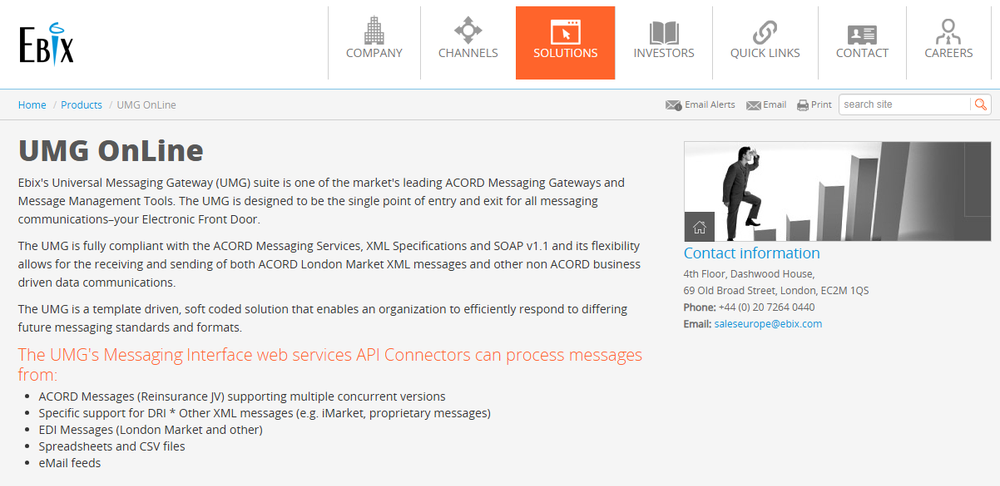The width and height of the screenshot is (1000, 486).
Task: Click the Quick Links chain icon
Action: (765, 32)
